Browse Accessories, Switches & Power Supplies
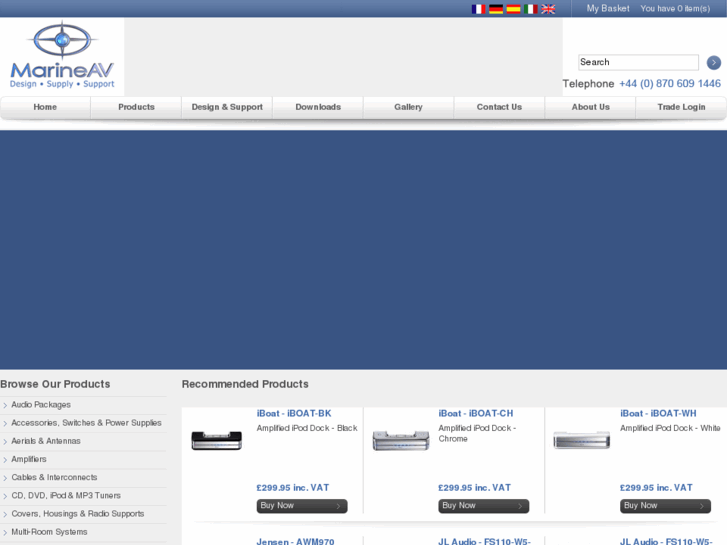Image resolution: width=727 pixels, height=545 pixels. 86,423
